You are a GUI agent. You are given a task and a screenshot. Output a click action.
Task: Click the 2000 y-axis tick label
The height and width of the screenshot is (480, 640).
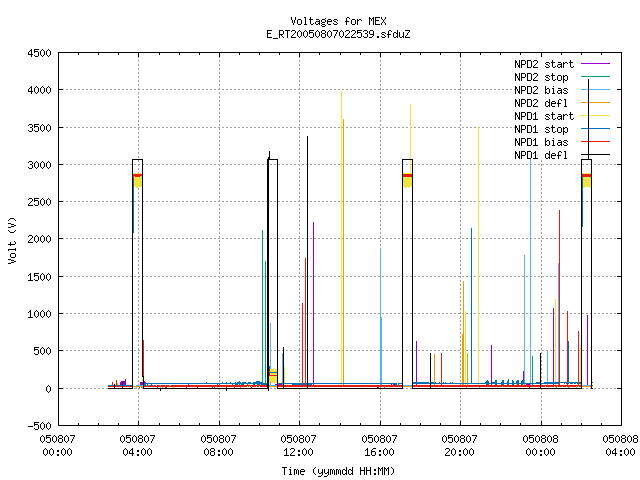[40, 239]
